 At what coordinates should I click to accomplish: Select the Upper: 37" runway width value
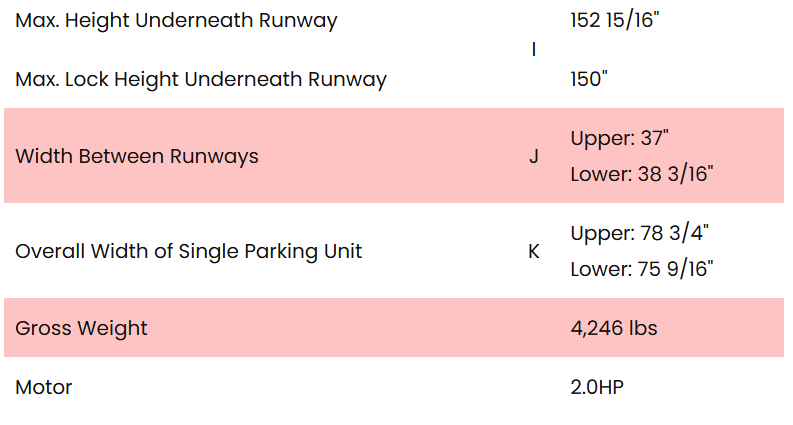(x=618, y=138)
